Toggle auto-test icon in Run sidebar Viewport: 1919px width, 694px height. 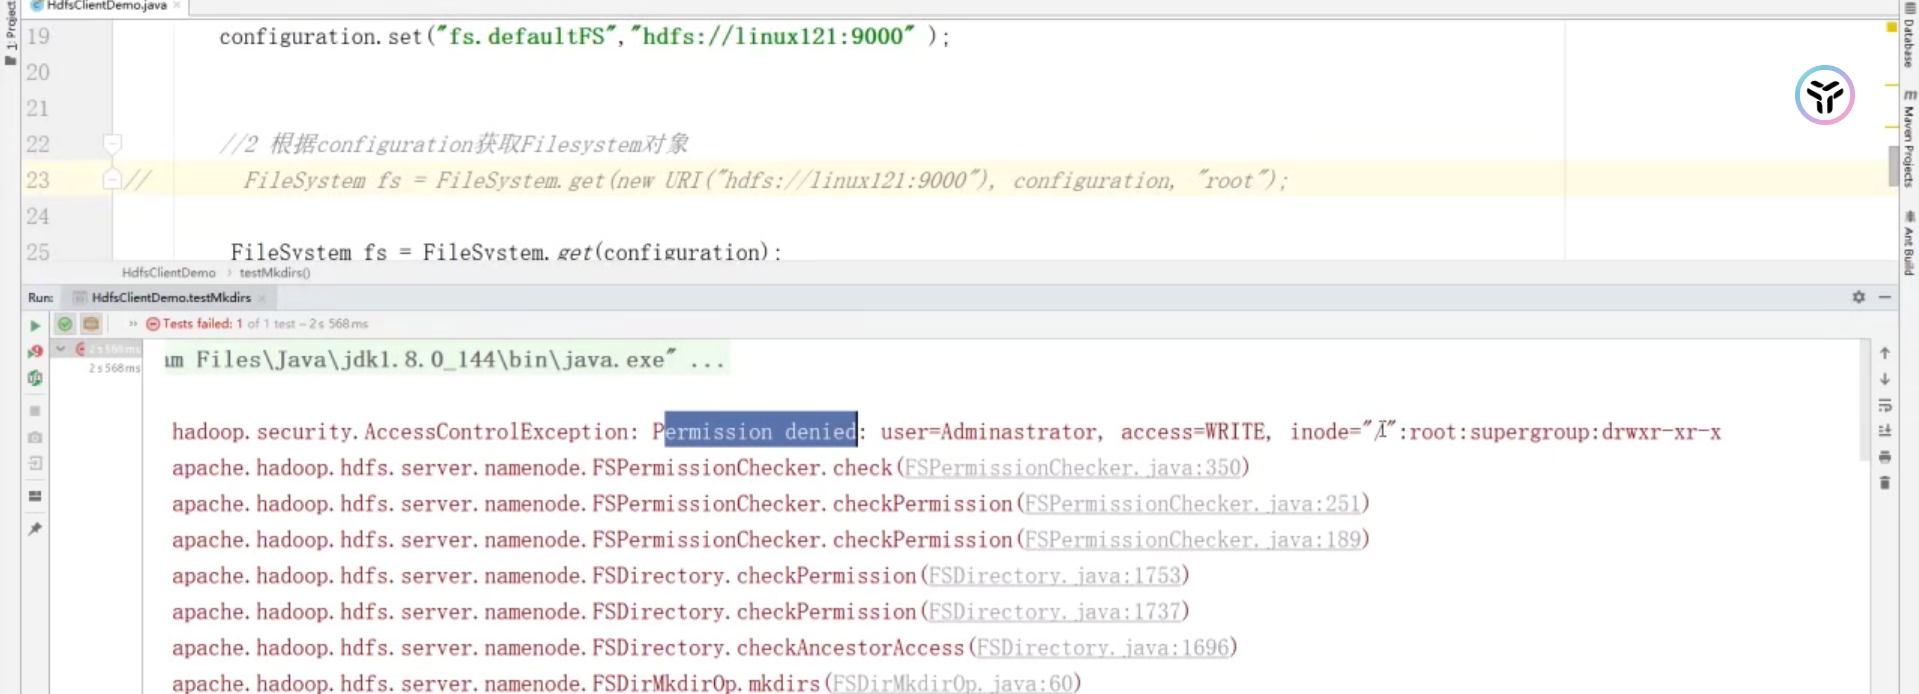(x=35, y=378)
